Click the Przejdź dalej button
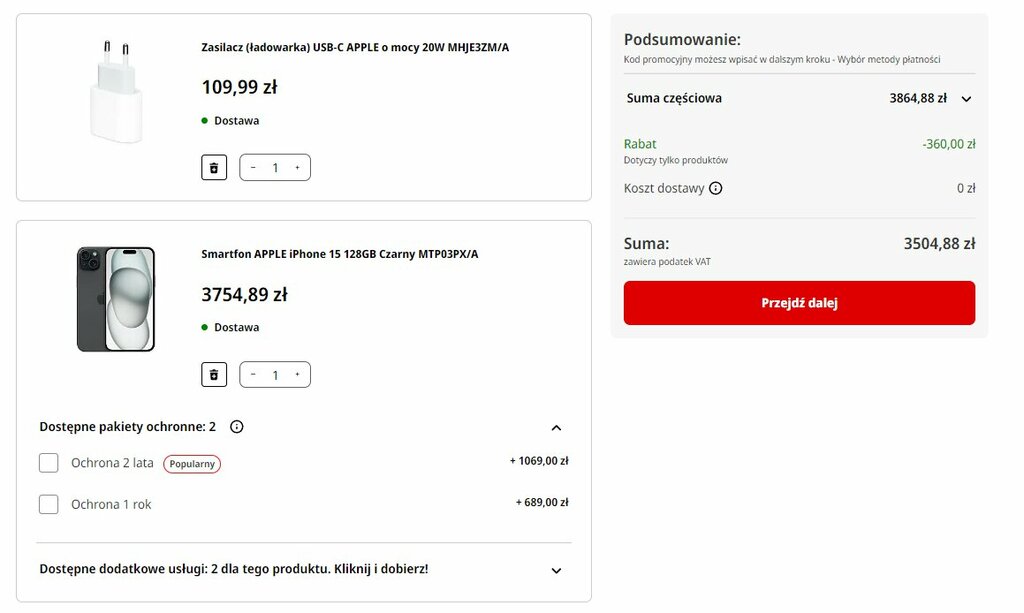The image size is (1024, 613). pyautogui.click(x=799, y=303)
